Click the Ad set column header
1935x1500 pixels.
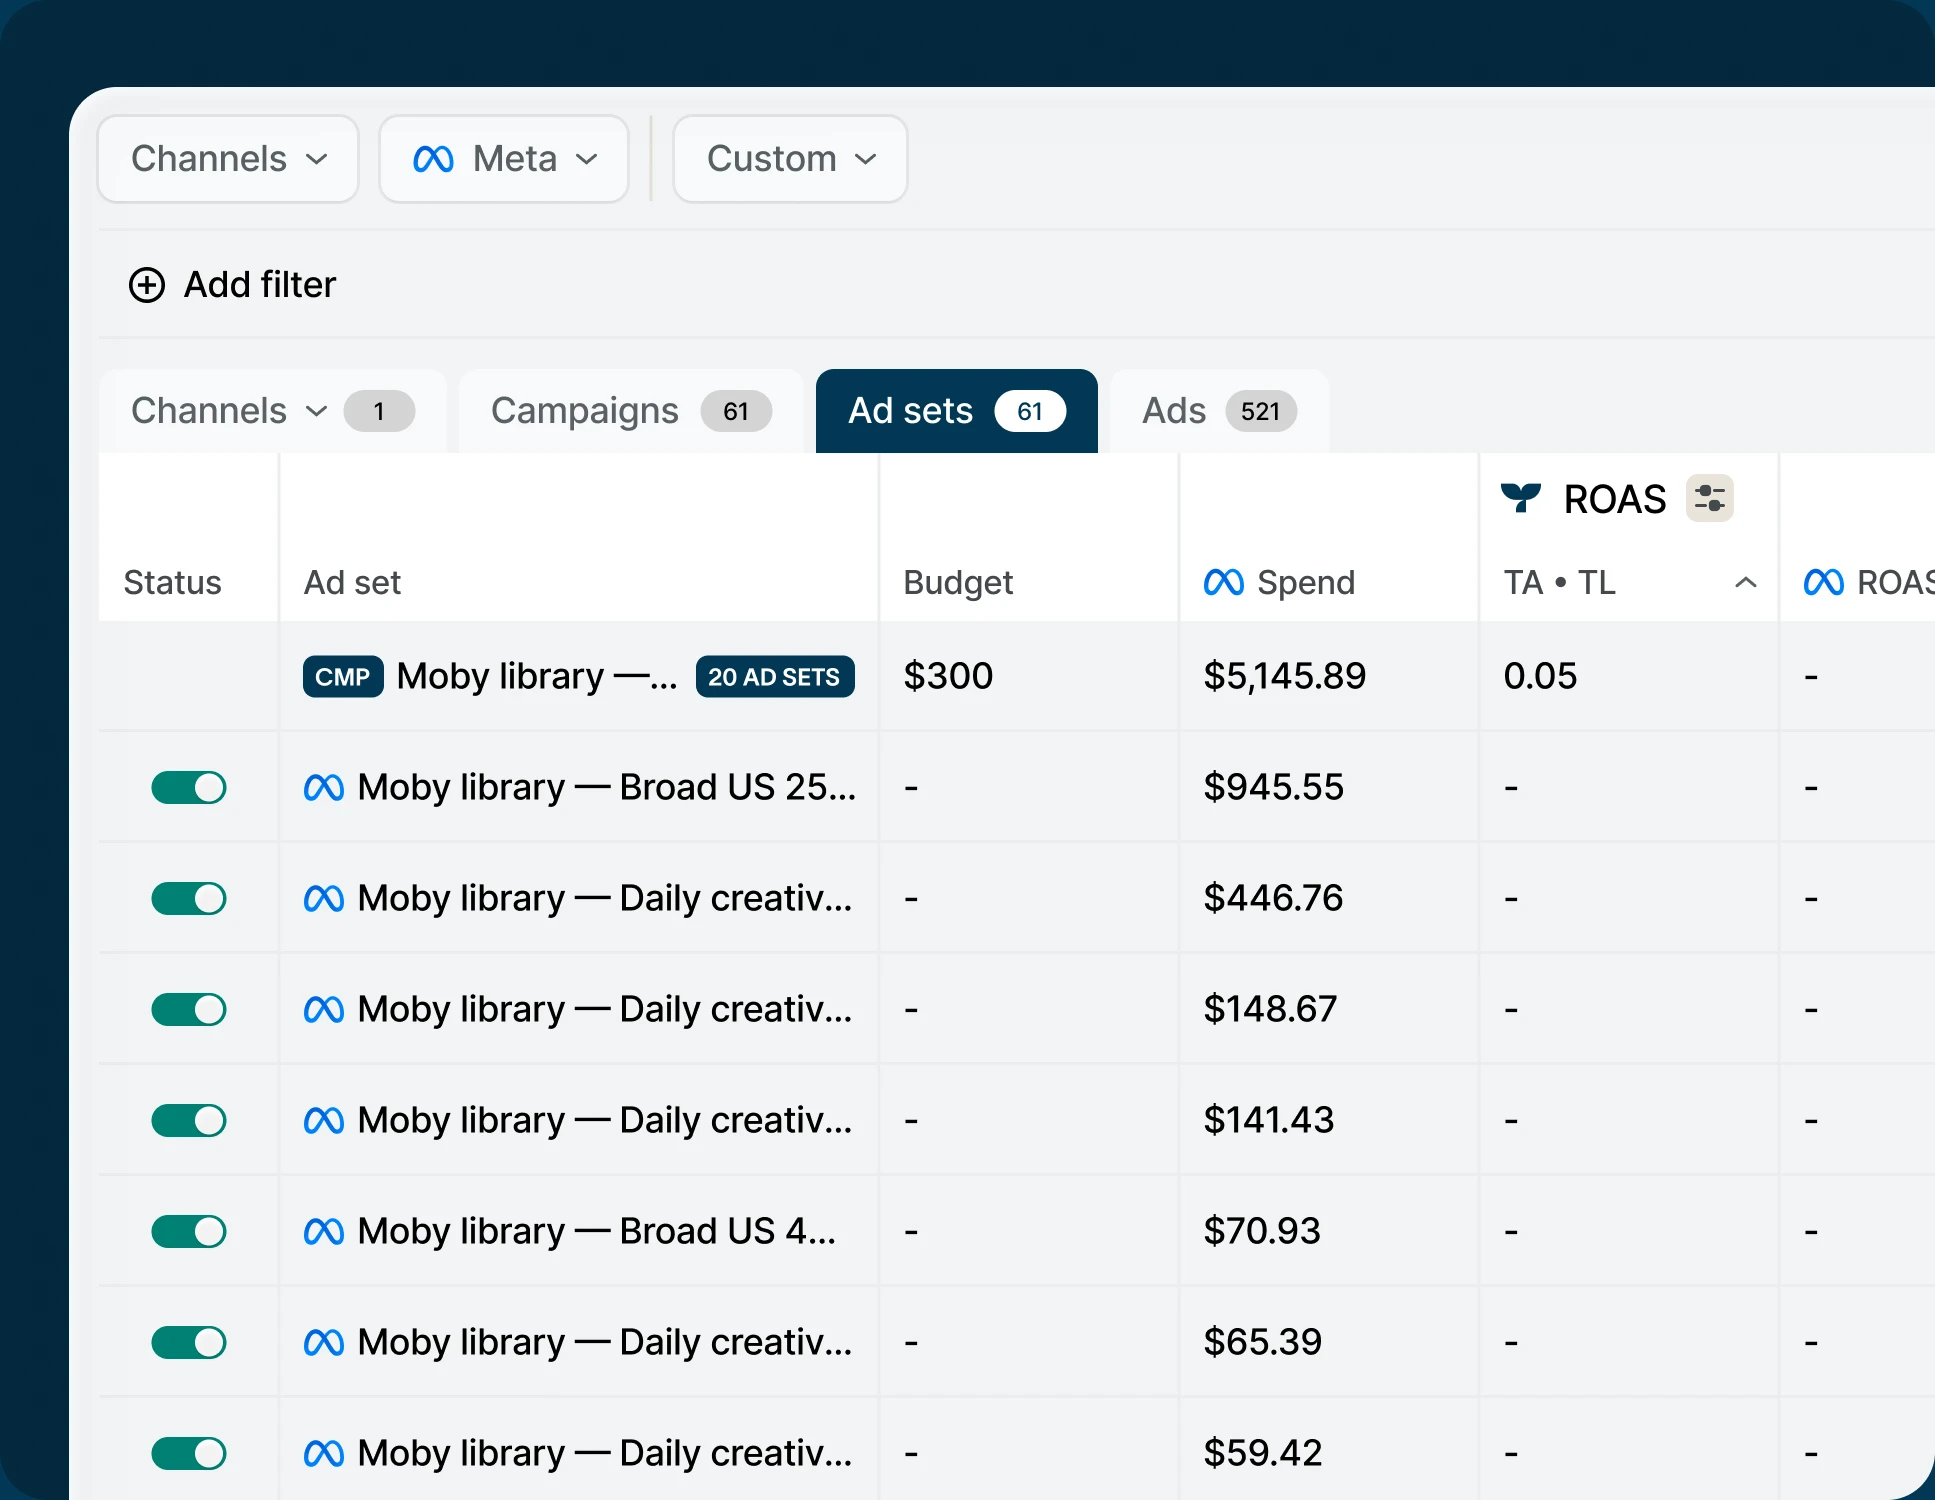pos(352,582)
